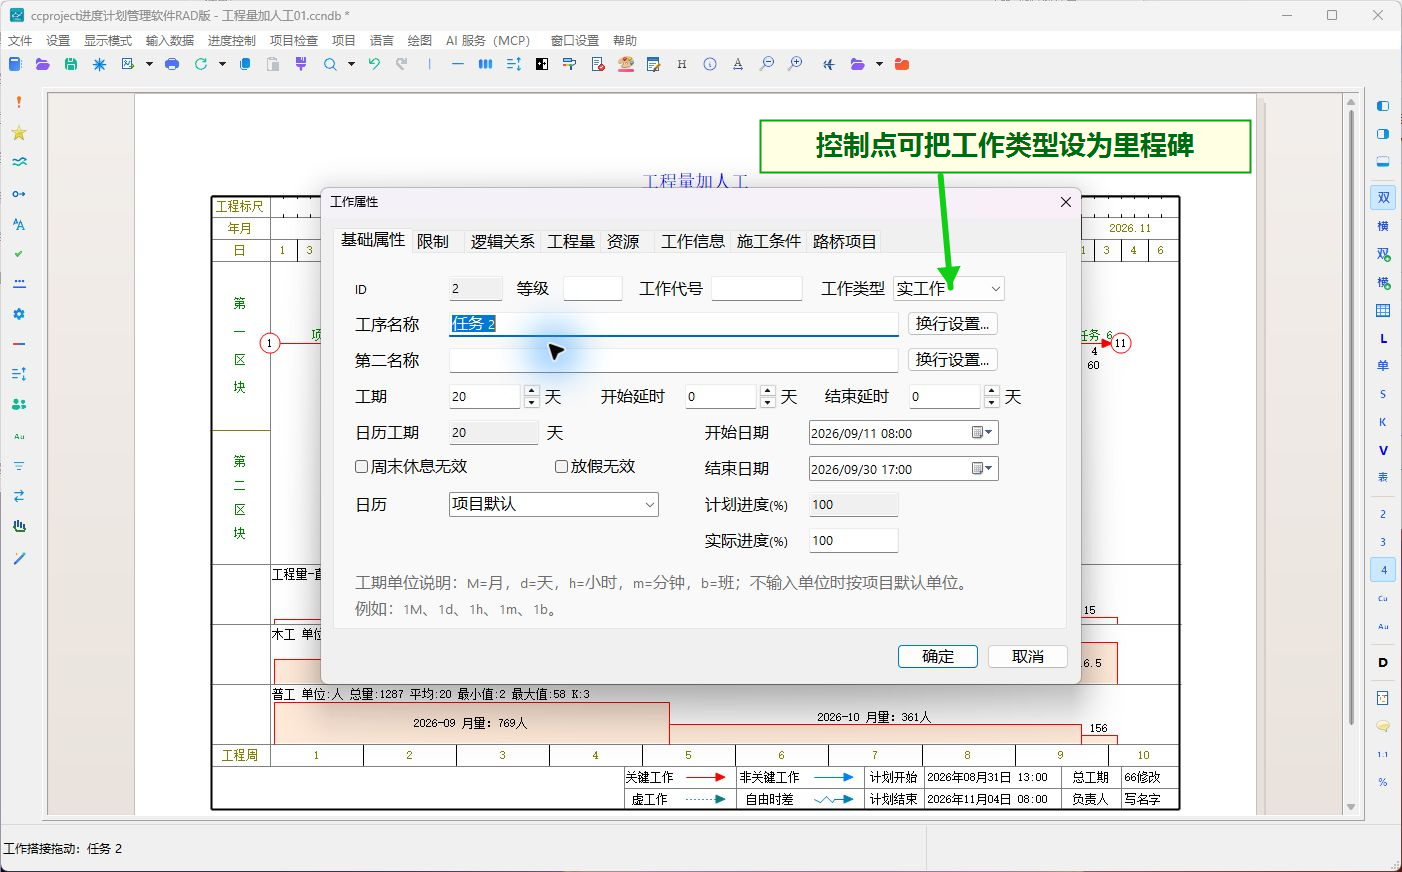Close the 工作属性 dialog
Viewport: 1402px width, 872px height.
click(1065, 202)
